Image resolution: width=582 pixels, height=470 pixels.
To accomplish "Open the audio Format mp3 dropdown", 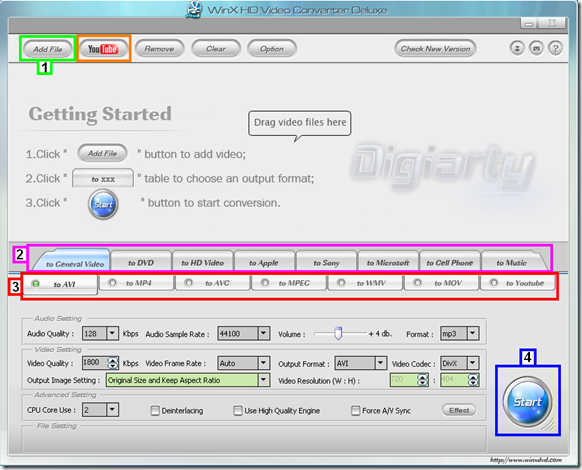I will (473, 333).
